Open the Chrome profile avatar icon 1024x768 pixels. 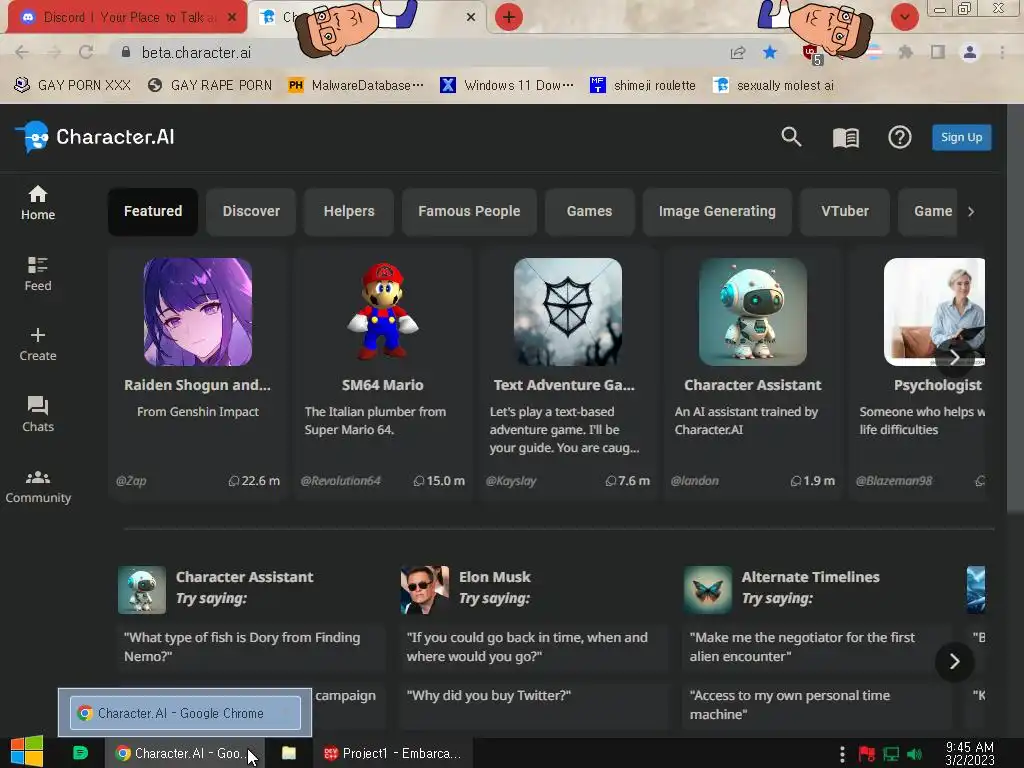pyautogui.click(x=970, y=52)
